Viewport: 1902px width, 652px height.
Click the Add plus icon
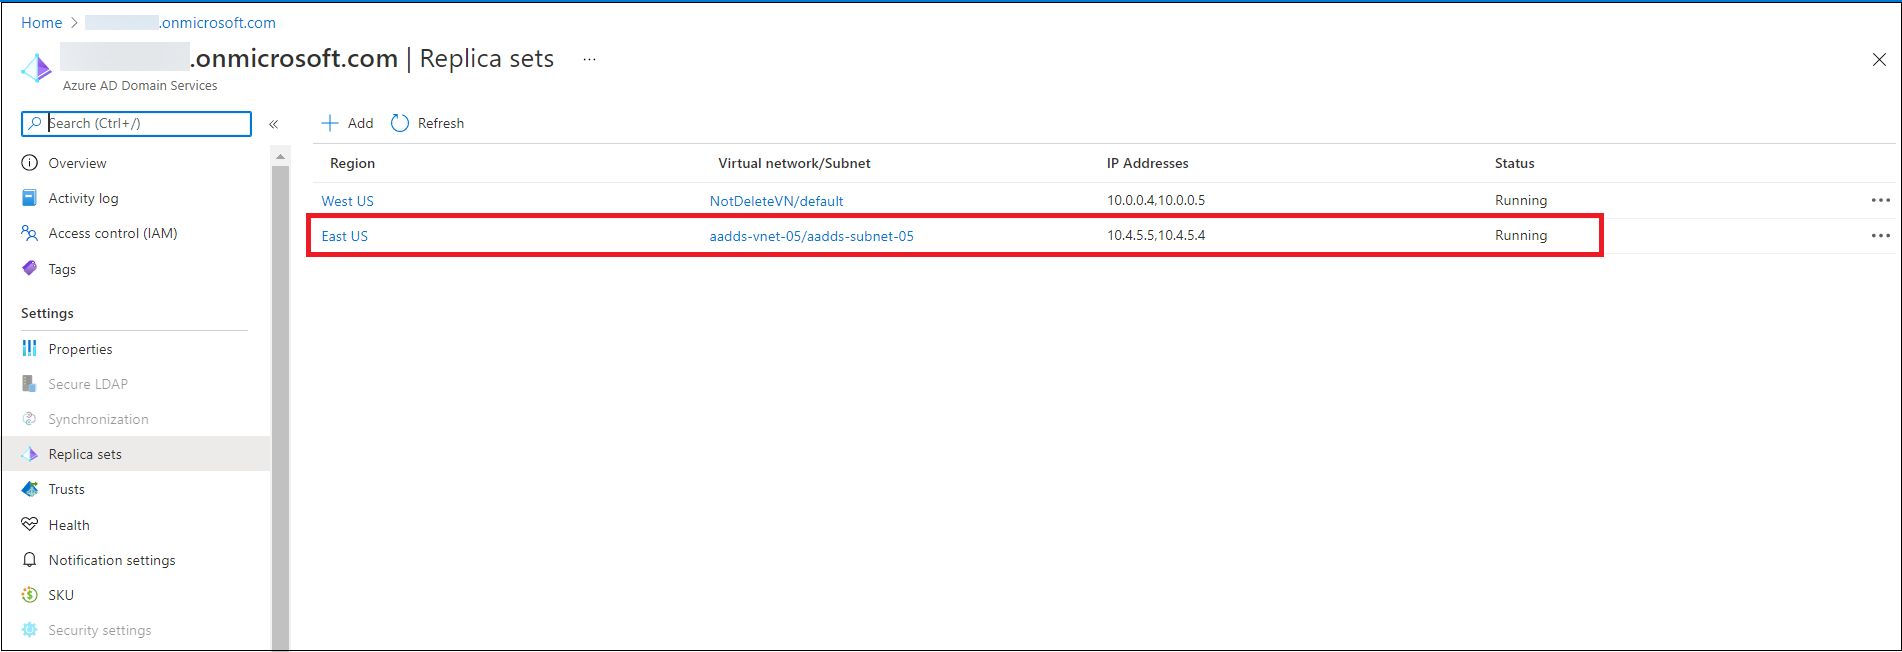point(330,123)
